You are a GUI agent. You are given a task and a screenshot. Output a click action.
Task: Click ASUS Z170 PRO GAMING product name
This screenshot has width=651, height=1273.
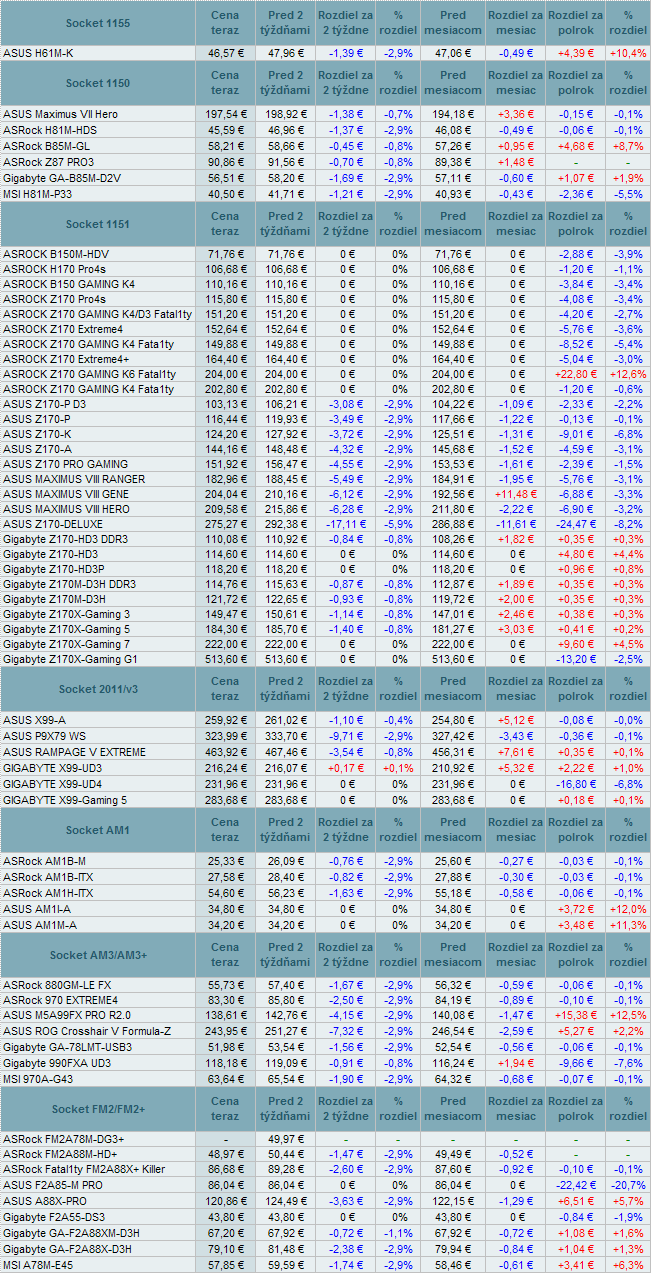65,464
